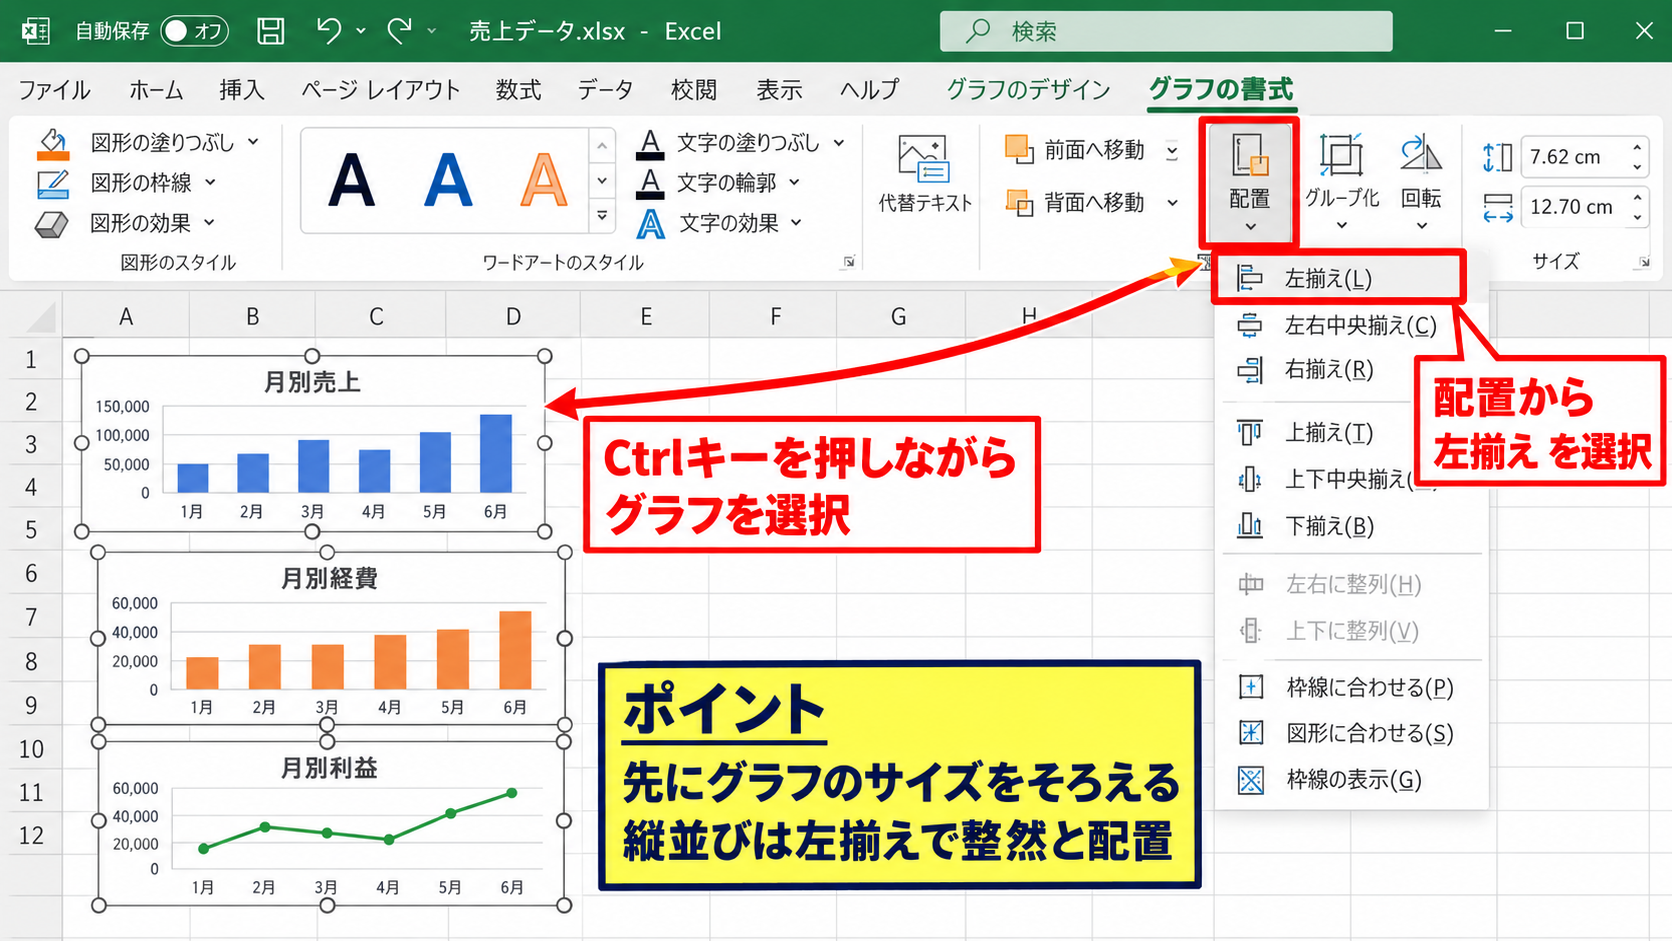Expand the WordArt styles gallery
The height and width of the screenshot is (941, 1672).
pos(602,216)
